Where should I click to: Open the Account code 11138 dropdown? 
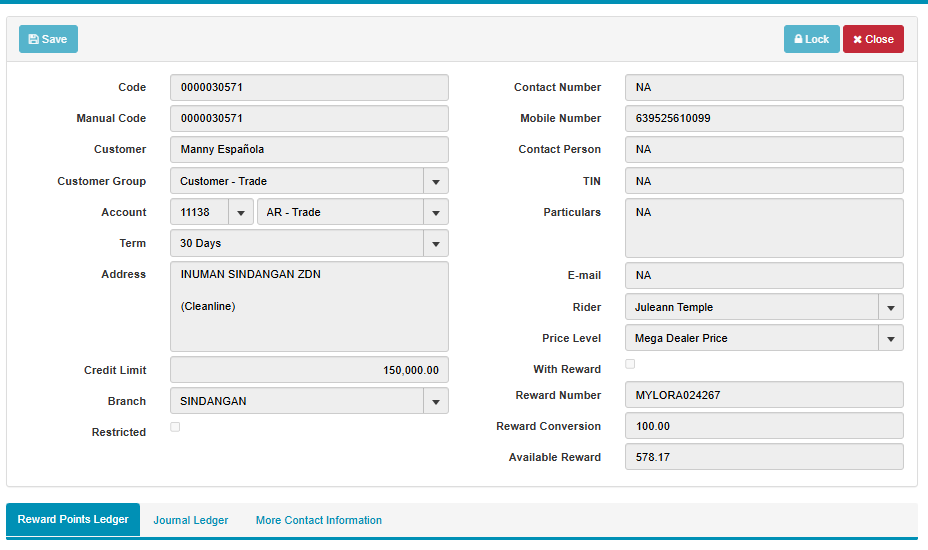pos(241,212)
